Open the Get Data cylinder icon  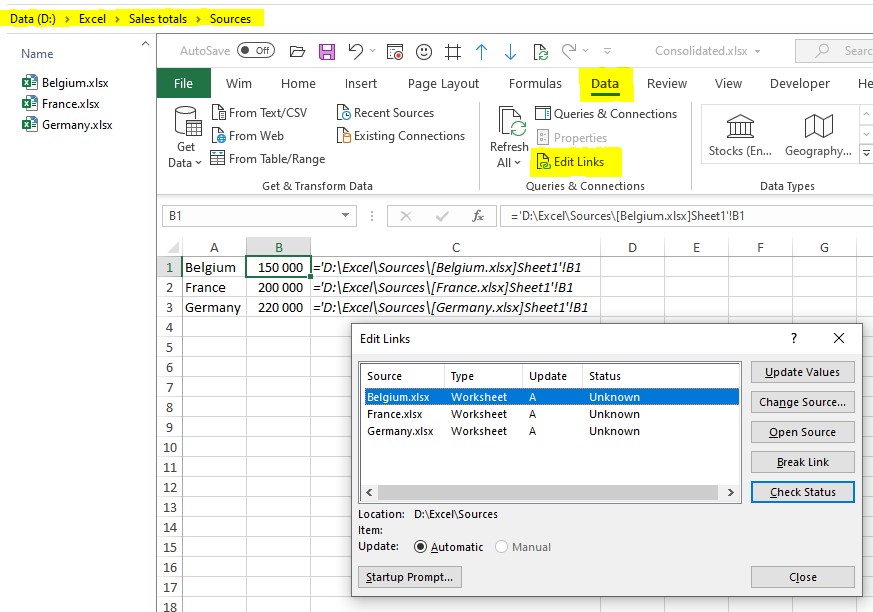(x=186, y=122)
